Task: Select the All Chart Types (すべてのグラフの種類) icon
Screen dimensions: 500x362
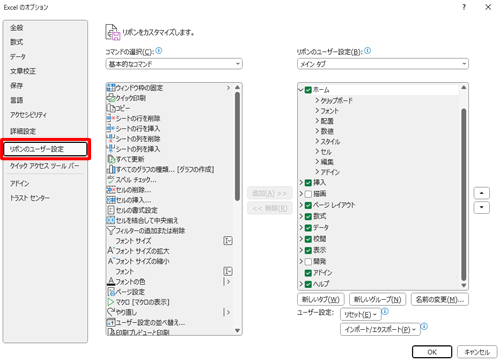Action: (111, 169)
